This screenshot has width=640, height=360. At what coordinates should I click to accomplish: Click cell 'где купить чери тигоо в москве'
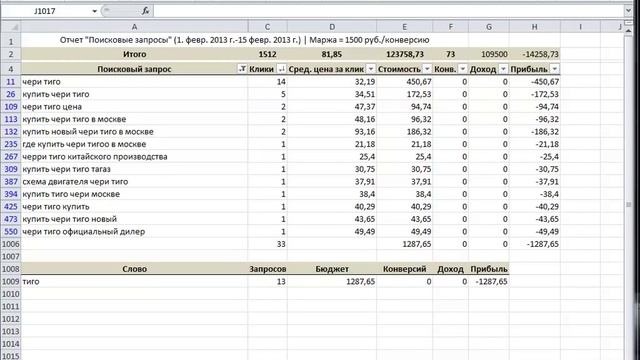(x=134, y=144)
